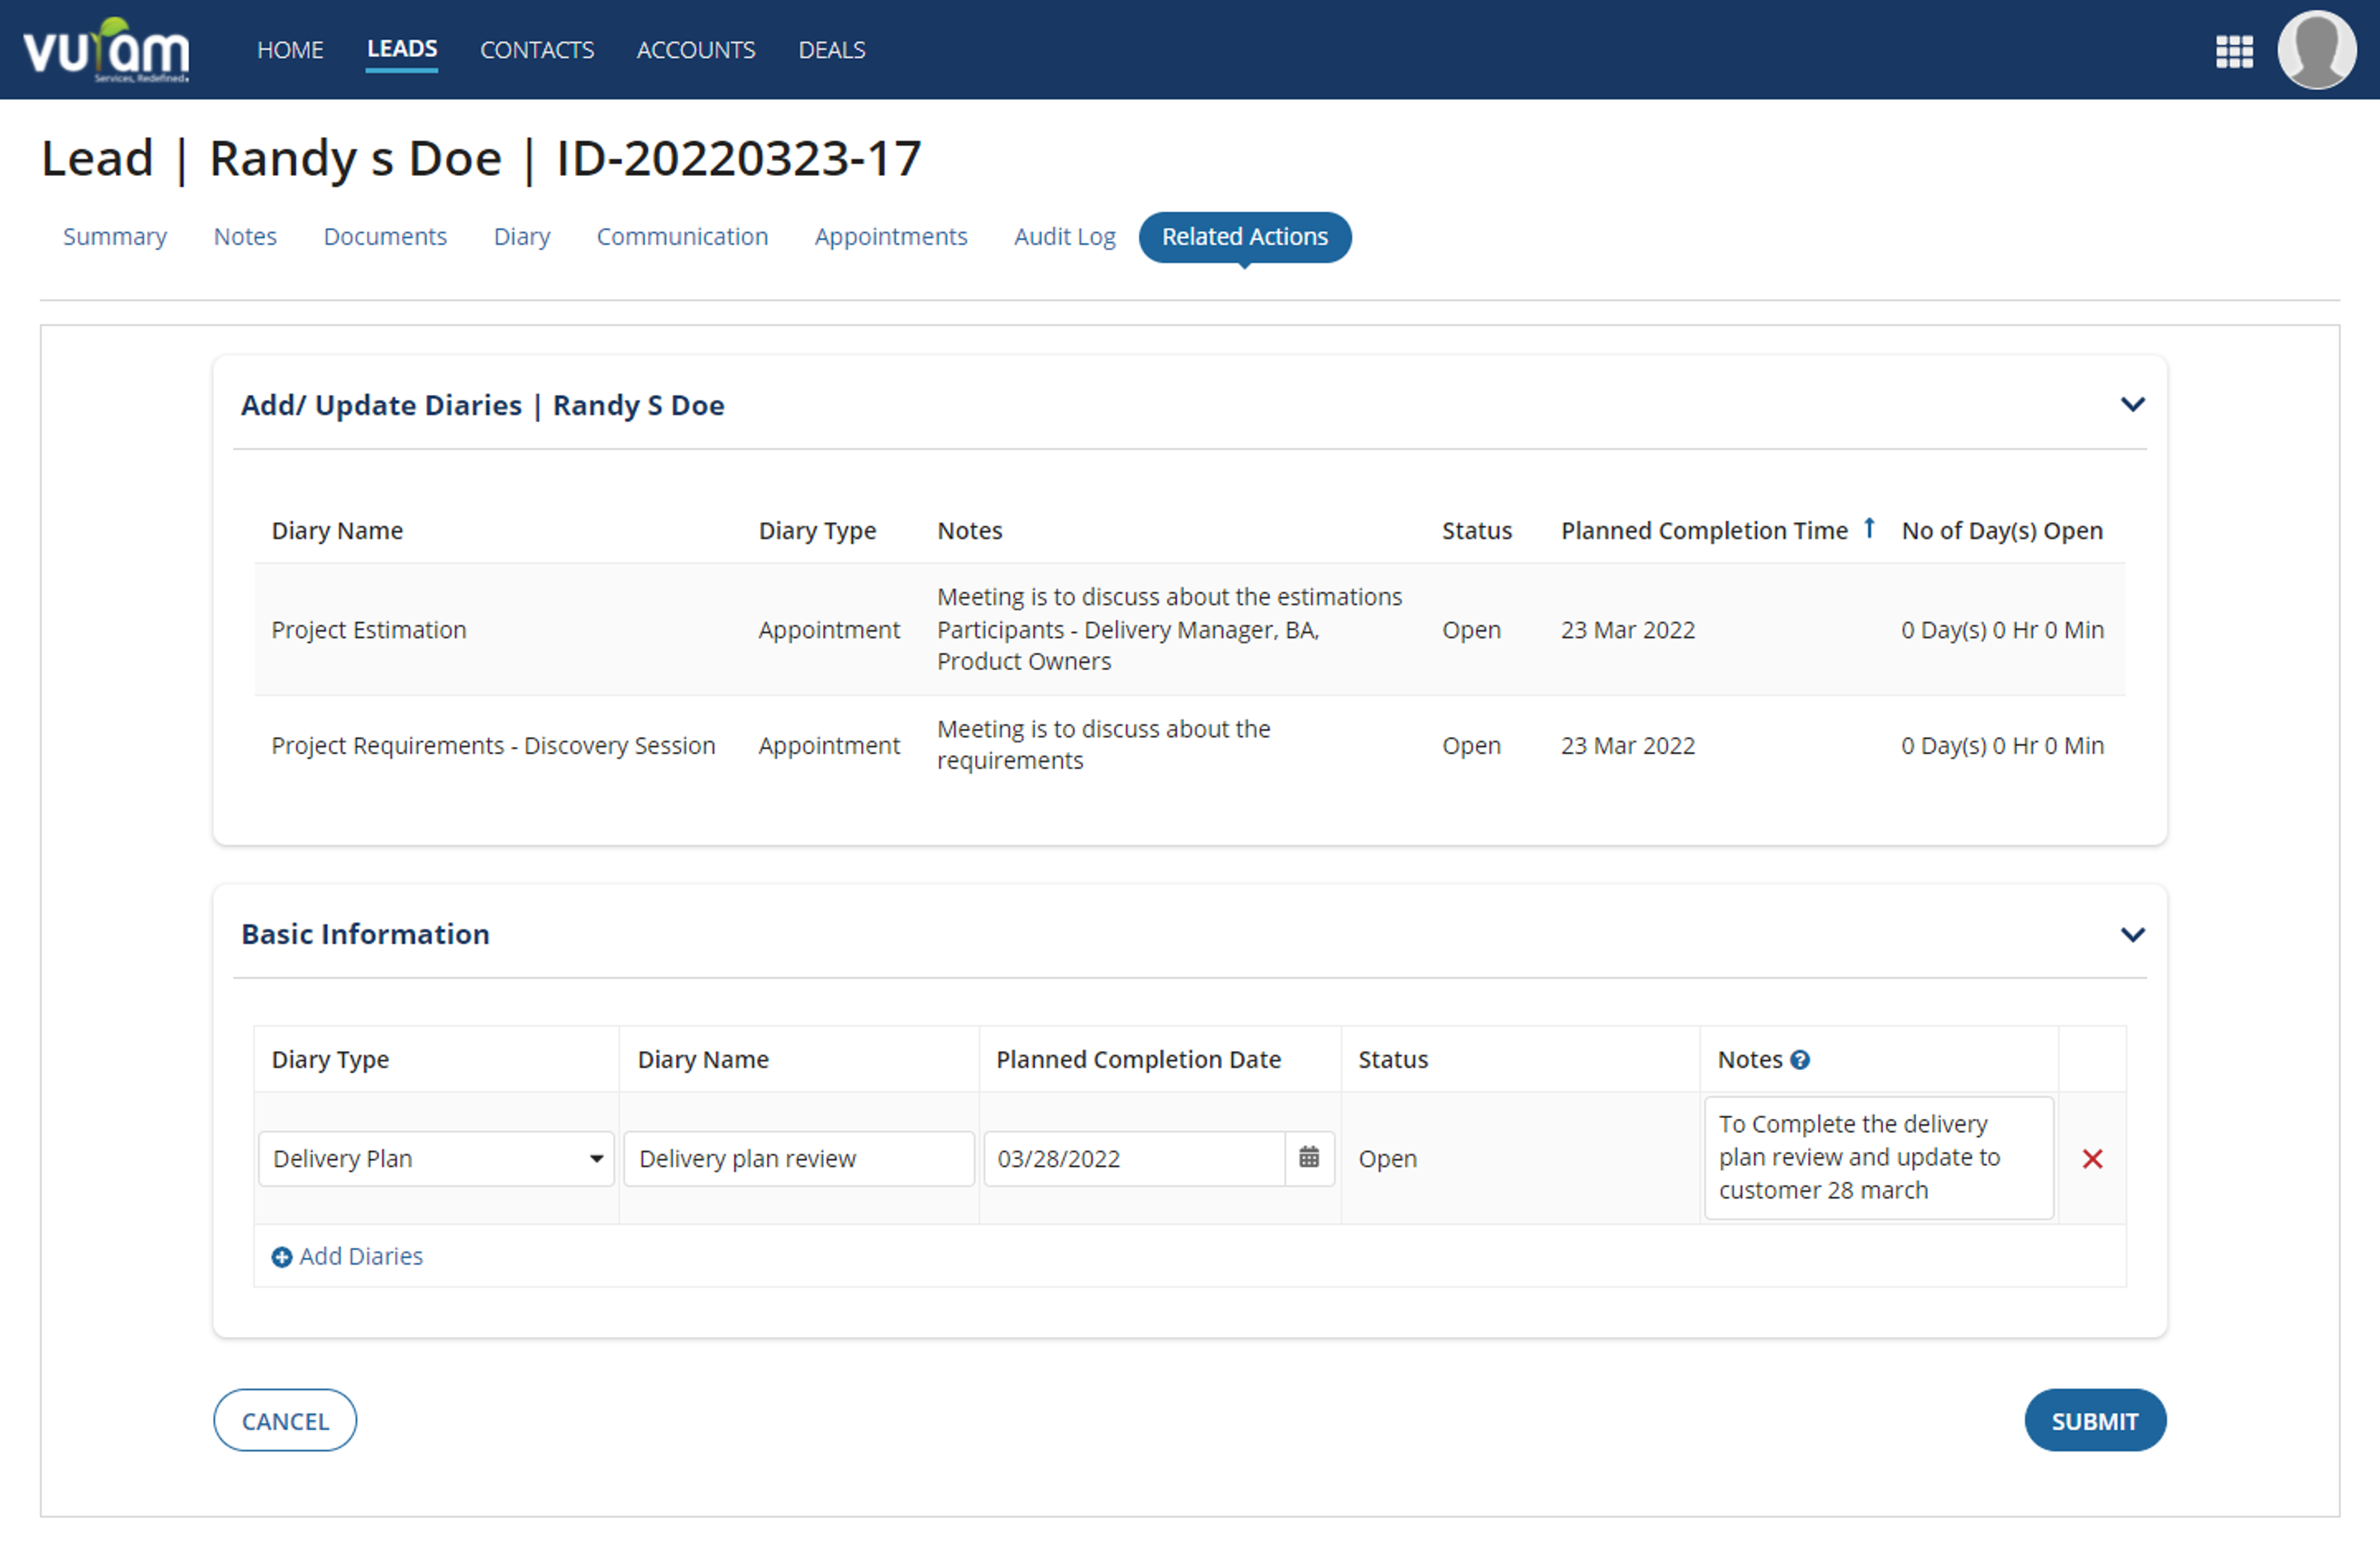Open the DEALS navigation item

832,50
